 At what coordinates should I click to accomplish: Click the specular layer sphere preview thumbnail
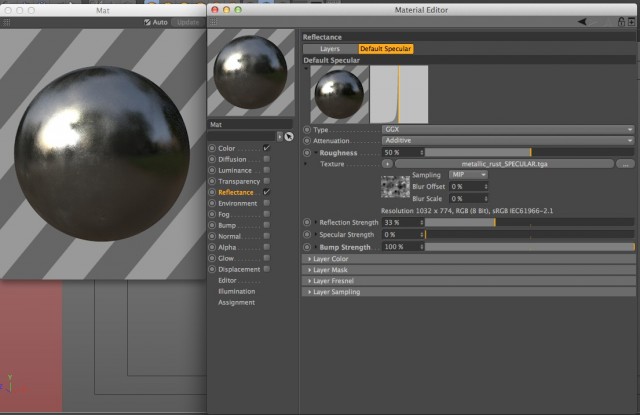340,94
